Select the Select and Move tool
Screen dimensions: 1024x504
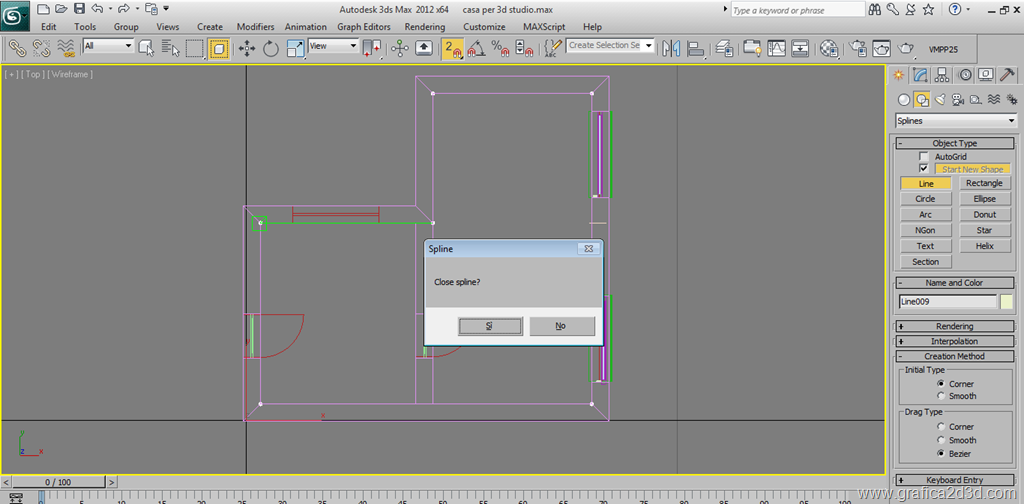[247, 47]
